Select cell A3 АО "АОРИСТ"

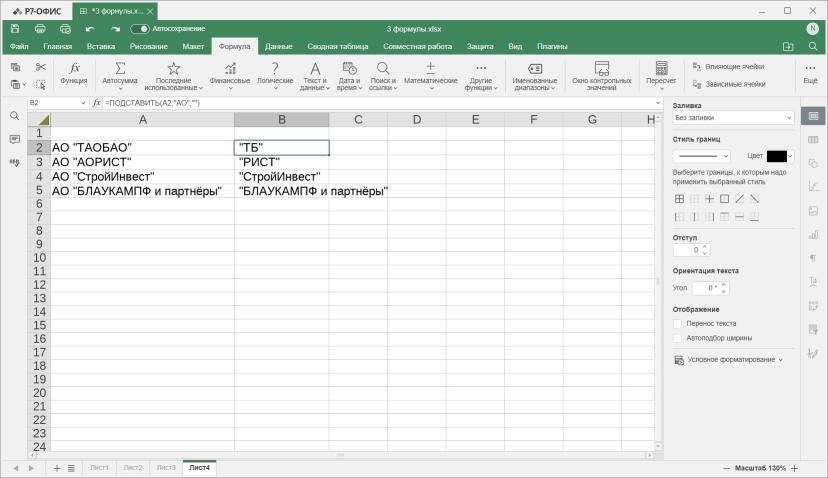point(143,162)
